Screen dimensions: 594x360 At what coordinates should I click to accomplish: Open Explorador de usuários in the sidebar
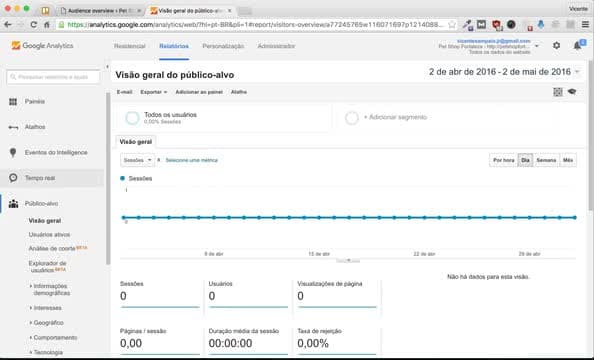(x=47, y=267)
